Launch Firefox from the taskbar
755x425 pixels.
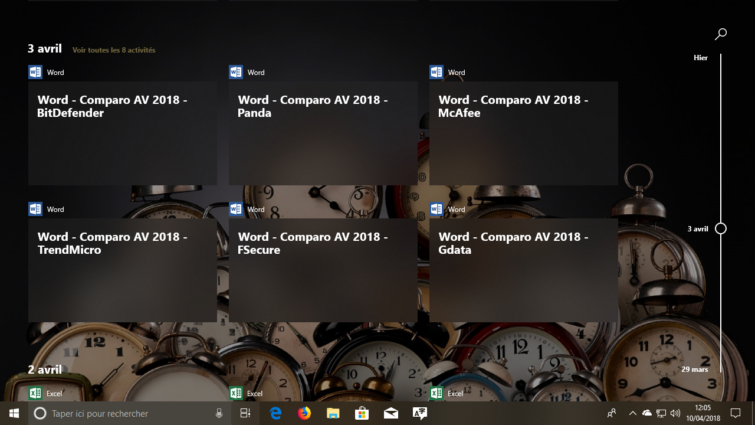304,413
